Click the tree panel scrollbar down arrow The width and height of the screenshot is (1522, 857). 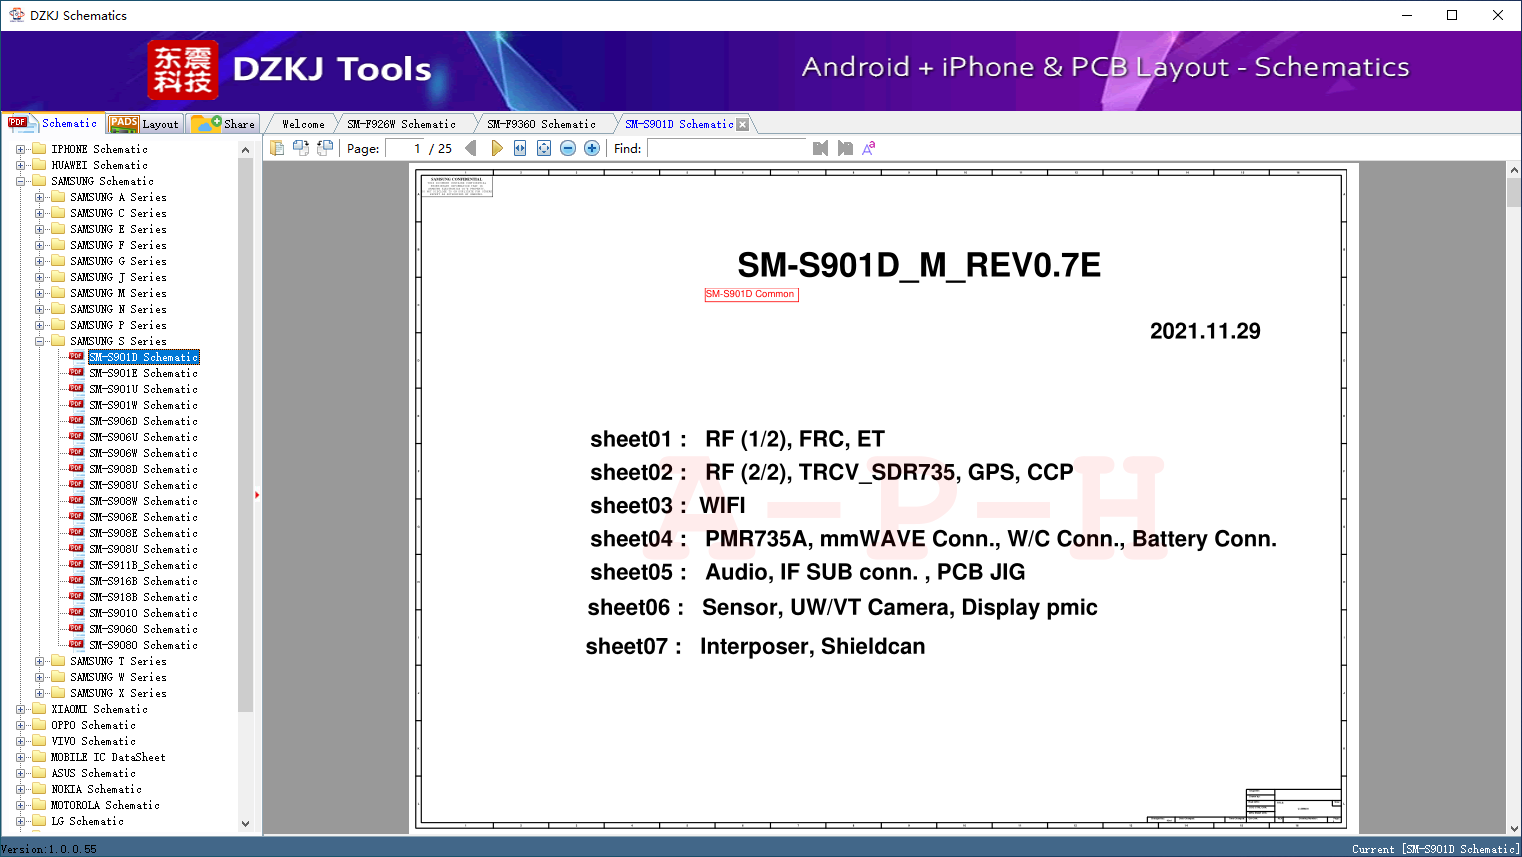click(245, 824)
